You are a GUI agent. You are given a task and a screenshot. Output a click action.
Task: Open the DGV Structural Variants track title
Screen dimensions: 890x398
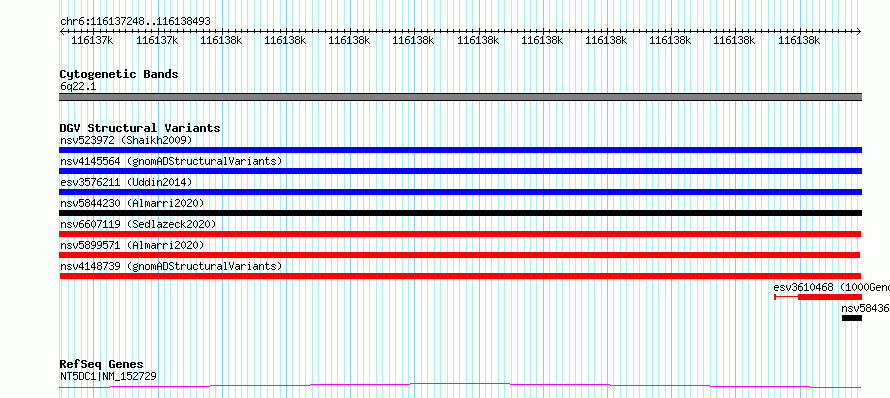click(x=140, y=128)
